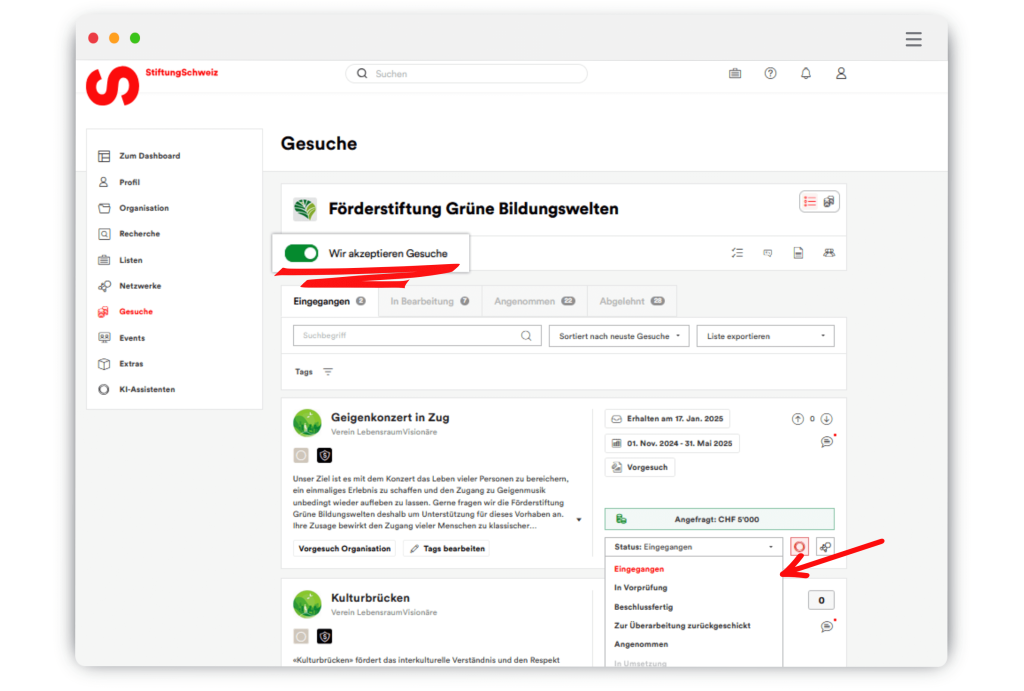Click the upvote arrow on Geigenkonzert
Screen dimensions: 1024x691
pyautogui.click(x=797, y=419)
